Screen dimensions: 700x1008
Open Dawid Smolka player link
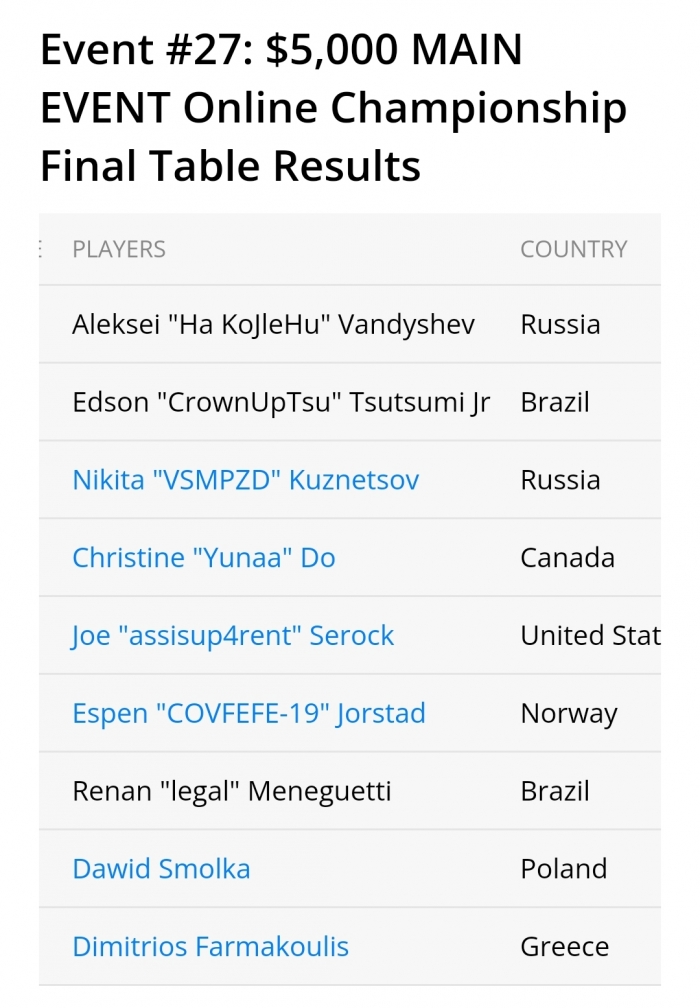[161, 869]
